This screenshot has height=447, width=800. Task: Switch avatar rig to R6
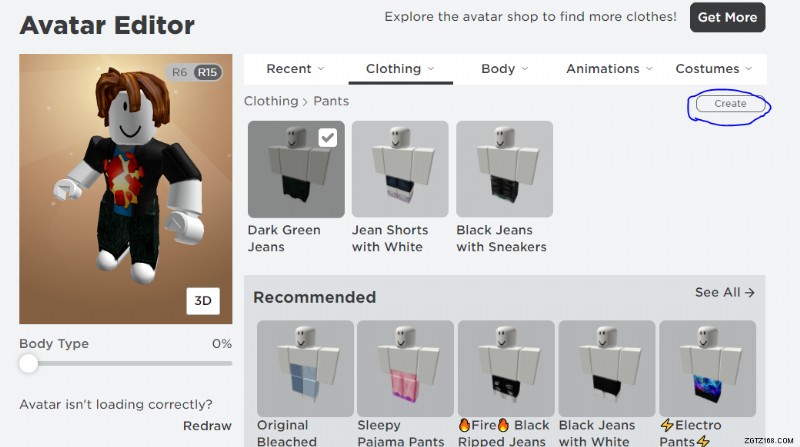(179, 72)
